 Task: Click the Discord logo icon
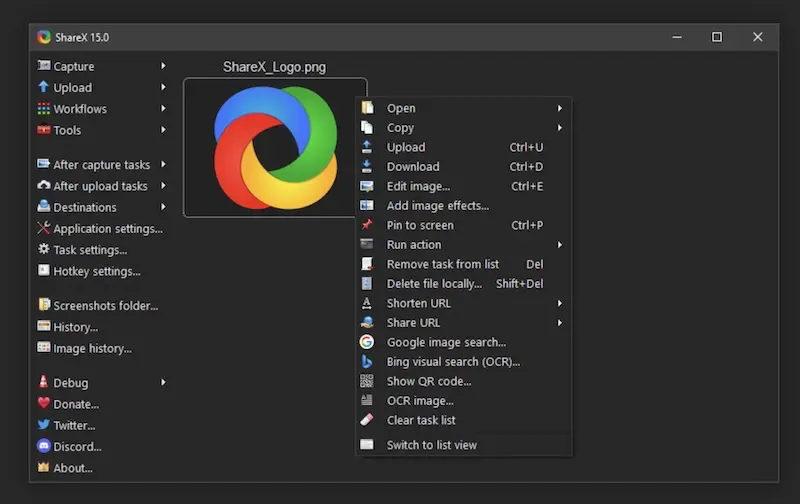pyautogui.click(x=44, y=446)
